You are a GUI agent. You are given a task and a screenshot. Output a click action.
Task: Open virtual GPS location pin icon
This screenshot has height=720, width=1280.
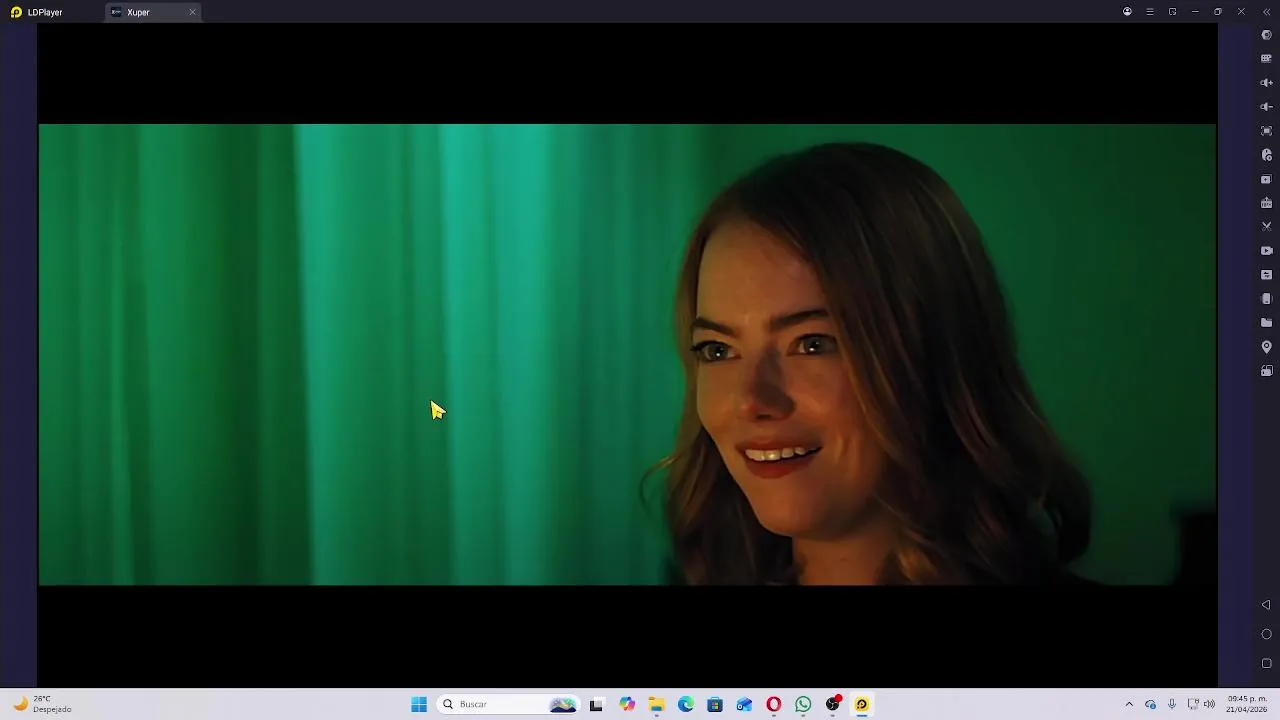point(1266,347)
